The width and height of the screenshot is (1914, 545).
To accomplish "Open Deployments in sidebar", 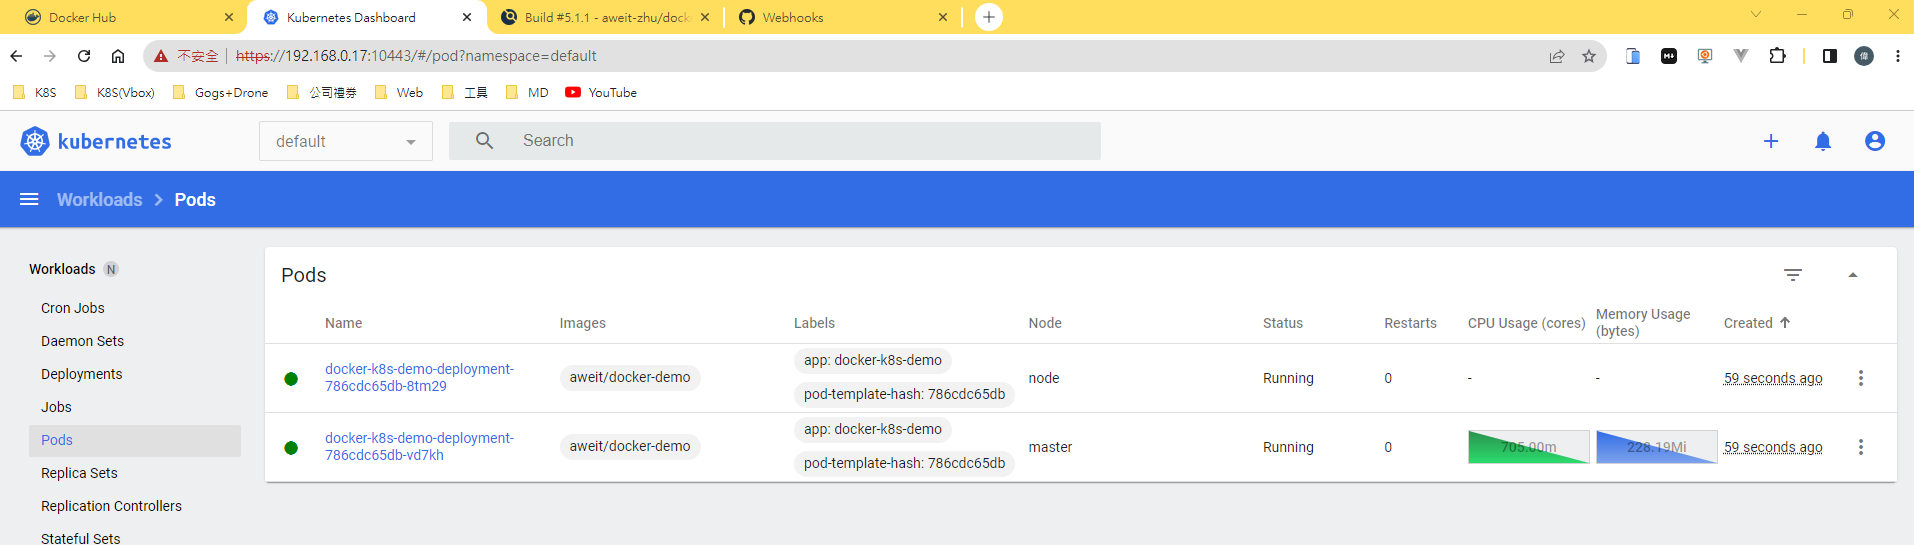I will 82,374.
